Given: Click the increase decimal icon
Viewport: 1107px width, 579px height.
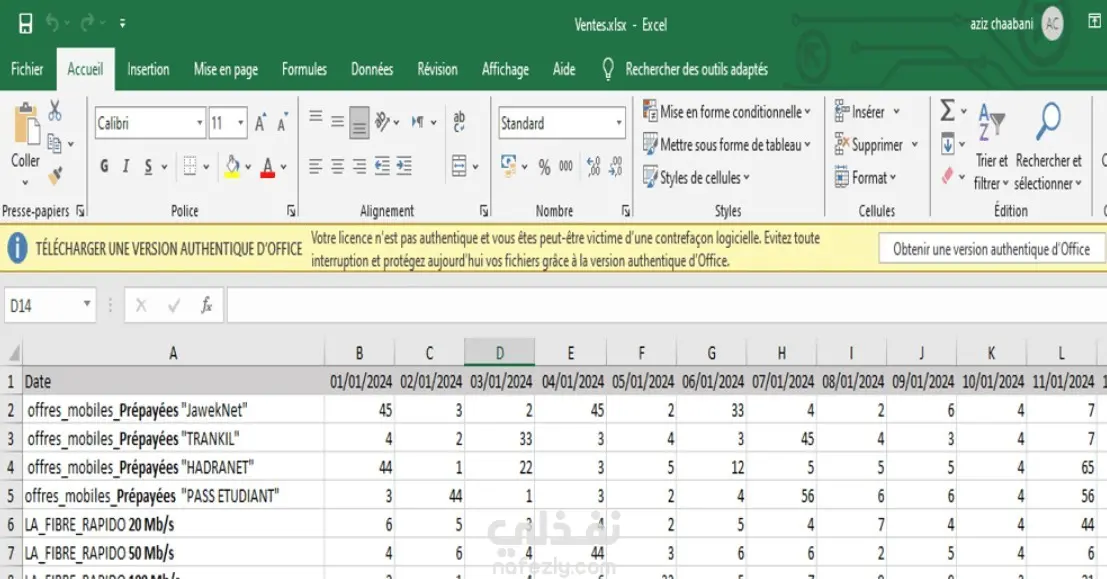Looking at the screenshot, I should (x=594, y=167).
